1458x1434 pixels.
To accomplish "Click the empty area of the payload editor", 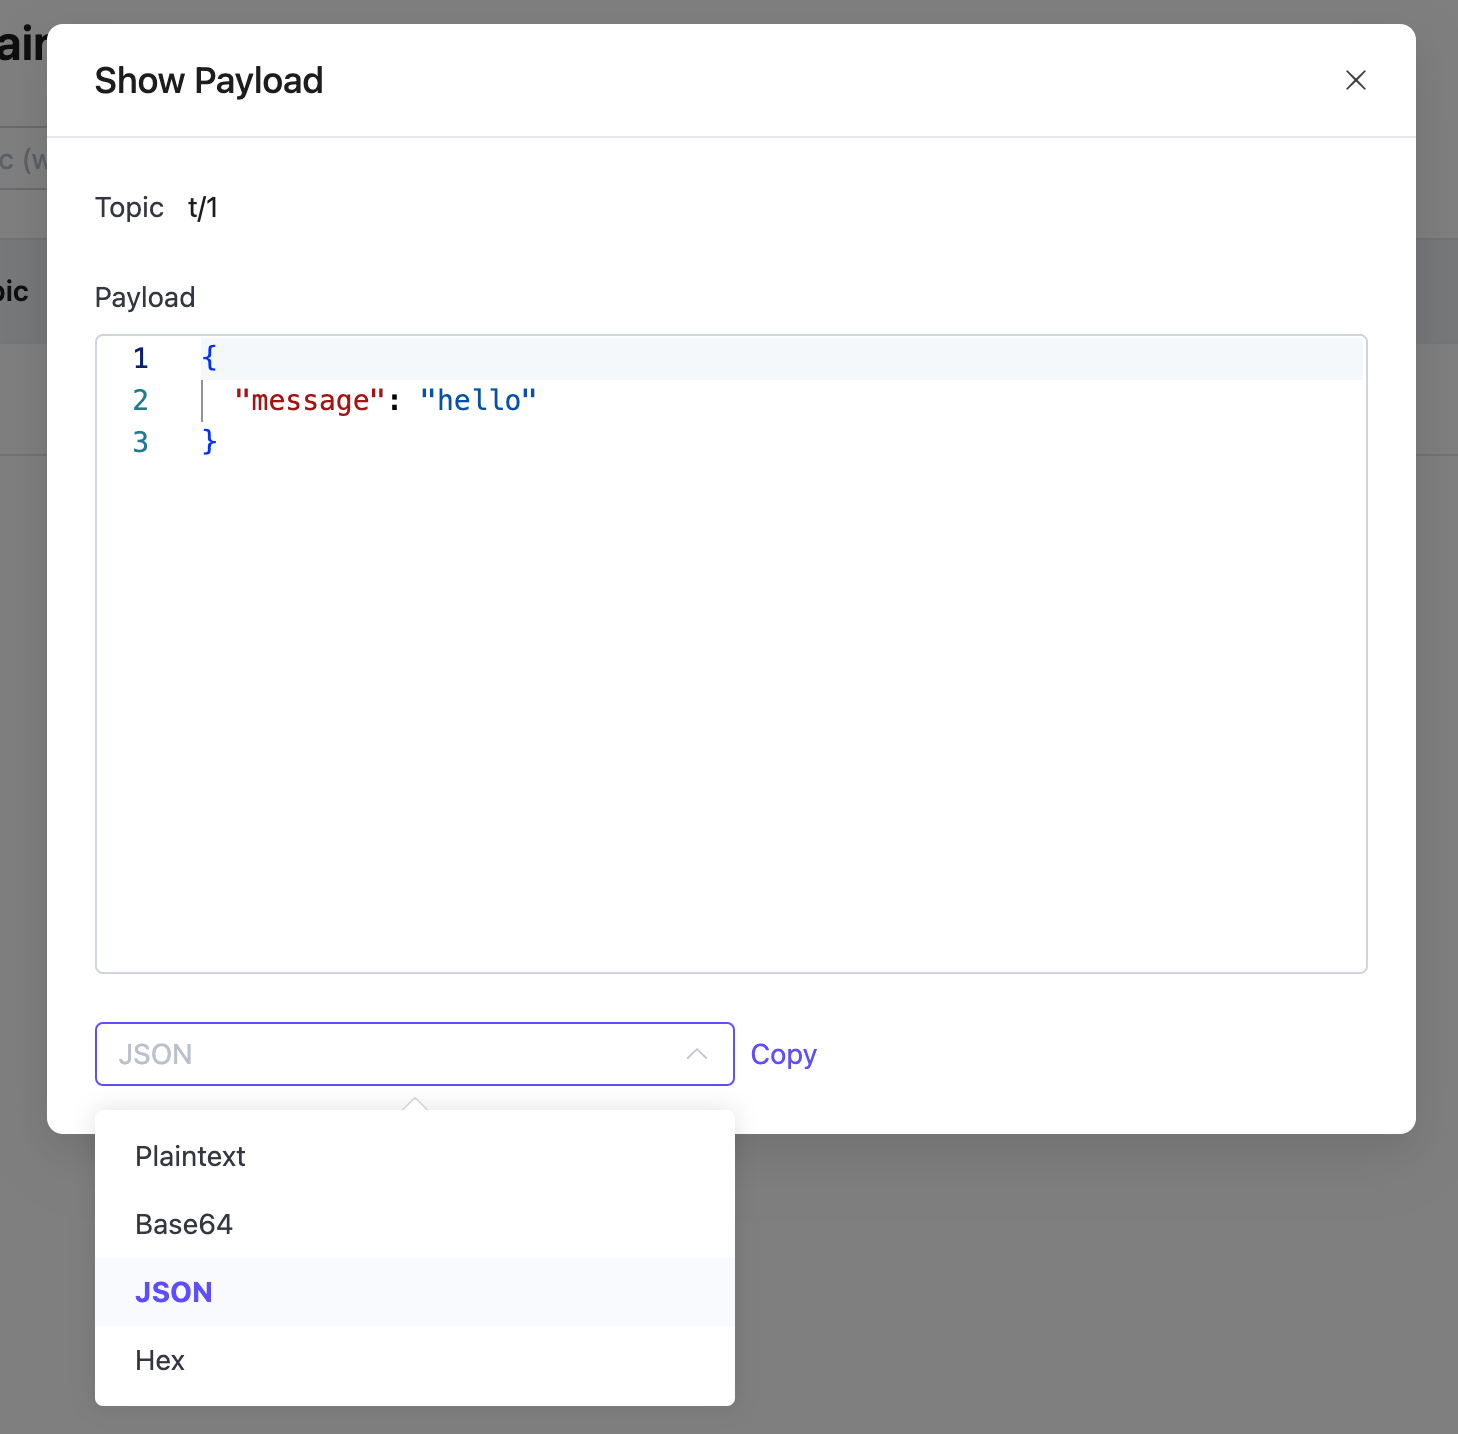I will [730, 700].
